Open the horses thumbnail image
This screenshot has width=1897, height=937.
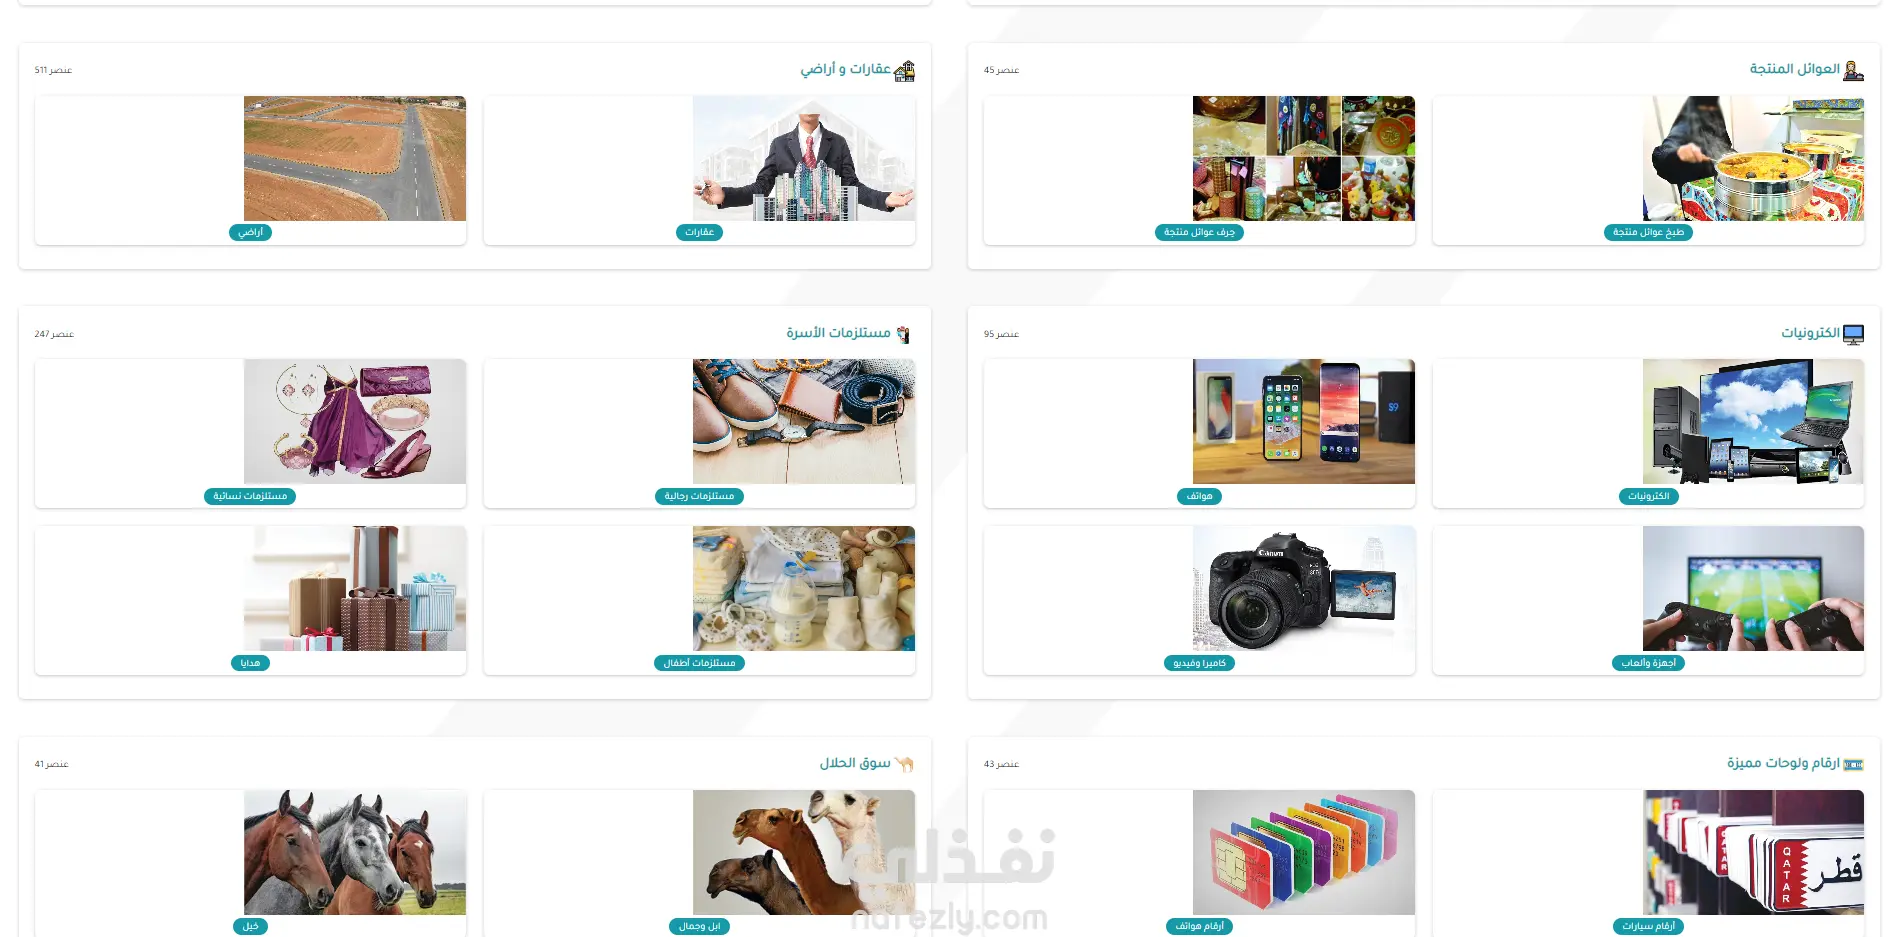tap(355, 853)
